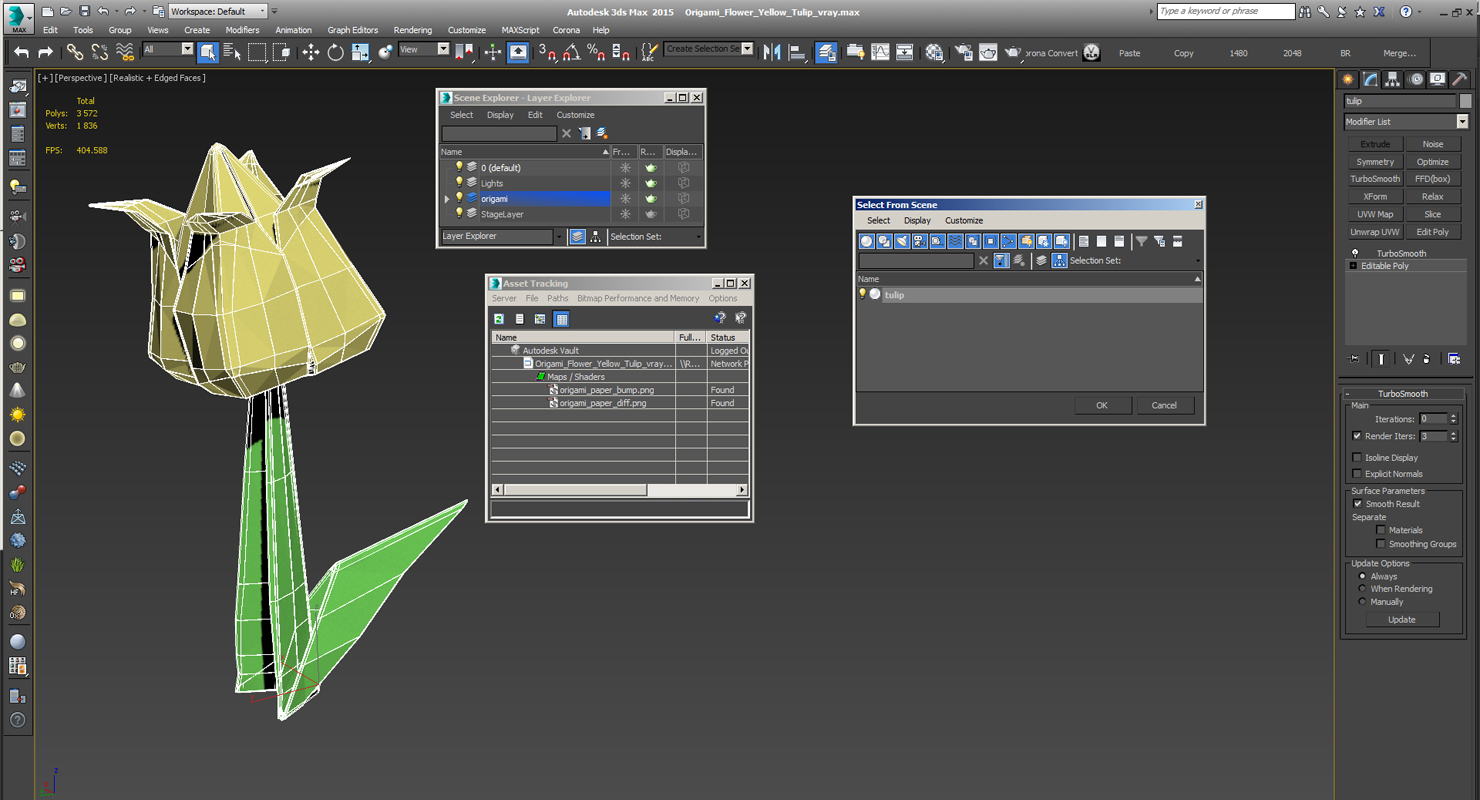Enable the Isoline Display checkbox

[1357, 457]
